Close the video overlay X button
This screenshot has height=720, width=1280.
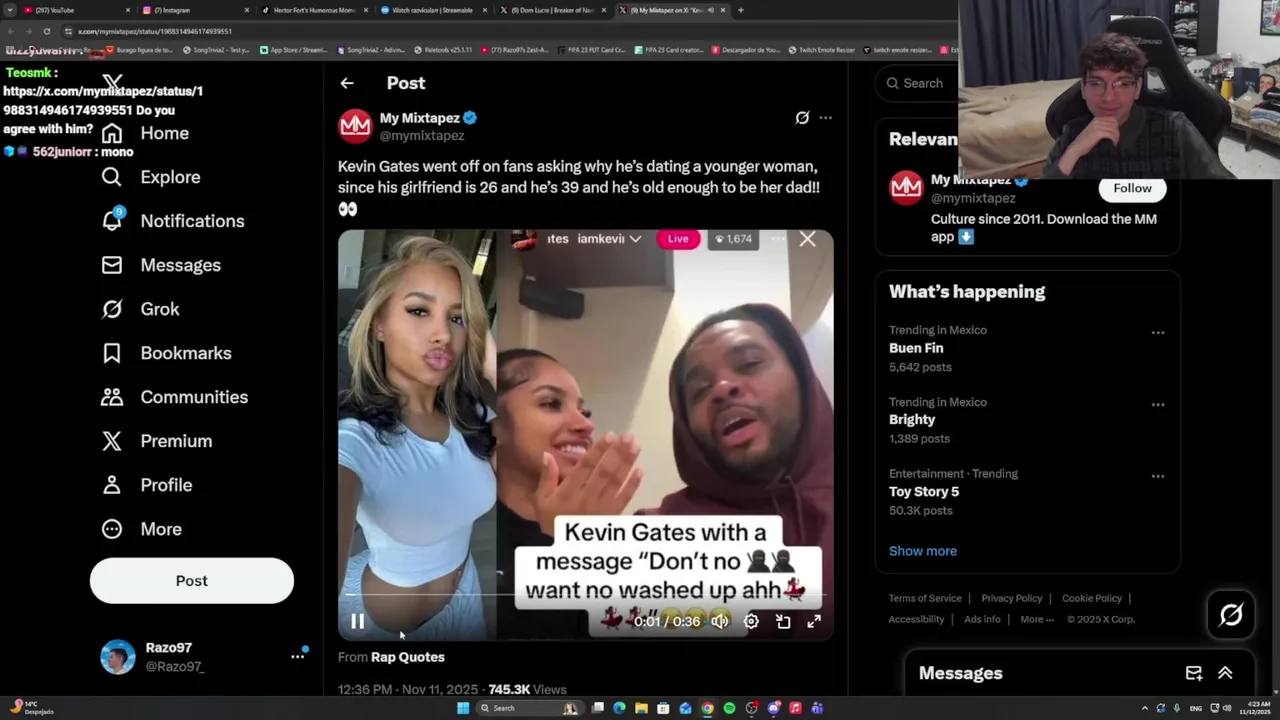808,239
